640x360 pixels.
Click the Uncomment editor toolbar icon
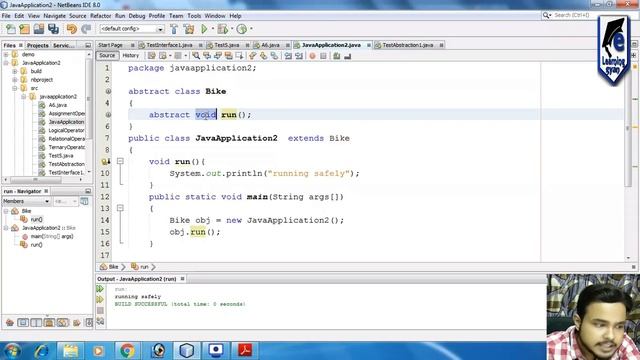click(347, 56)
